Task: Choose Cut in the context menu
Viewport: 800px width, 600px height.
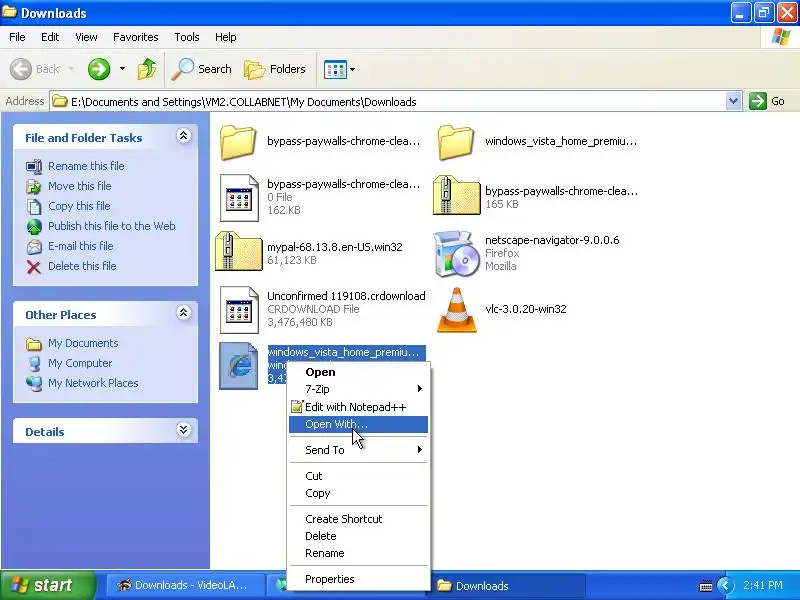Action: (358, 476)
